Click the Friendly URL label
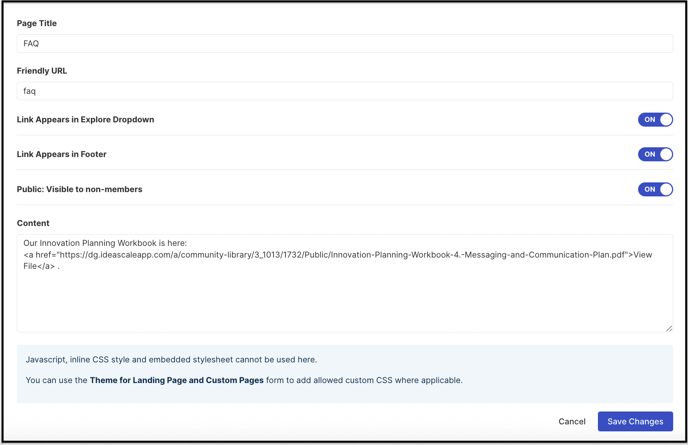This screenshot has height=445, width=688. 42,71
